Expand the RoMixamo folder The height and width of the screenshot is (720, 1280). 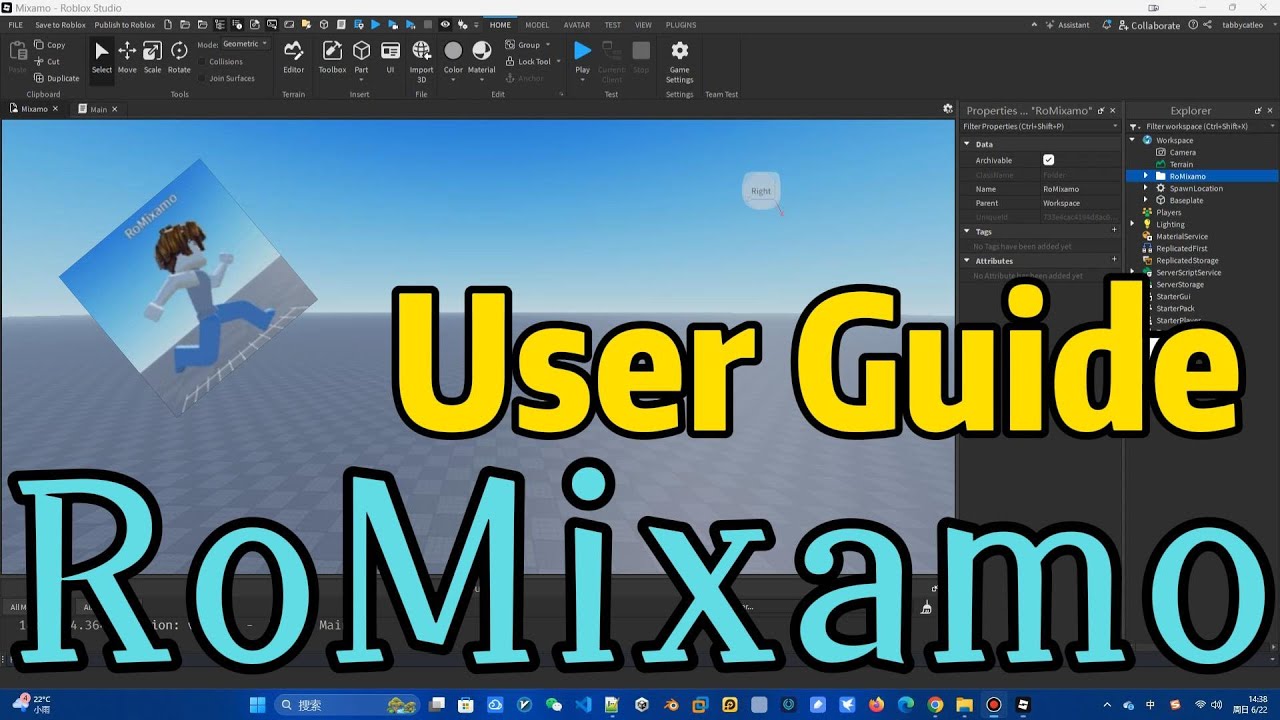point(1146,176)
